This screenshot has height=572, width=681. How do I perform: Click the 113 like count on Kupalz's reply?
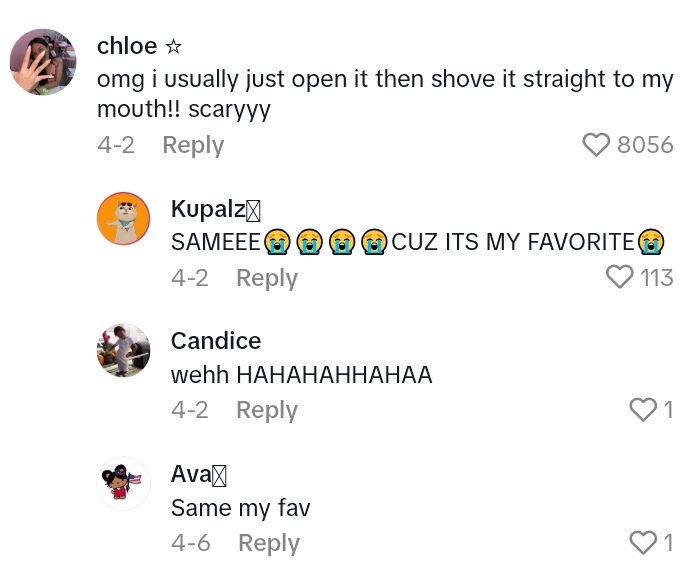pos(657,277)
